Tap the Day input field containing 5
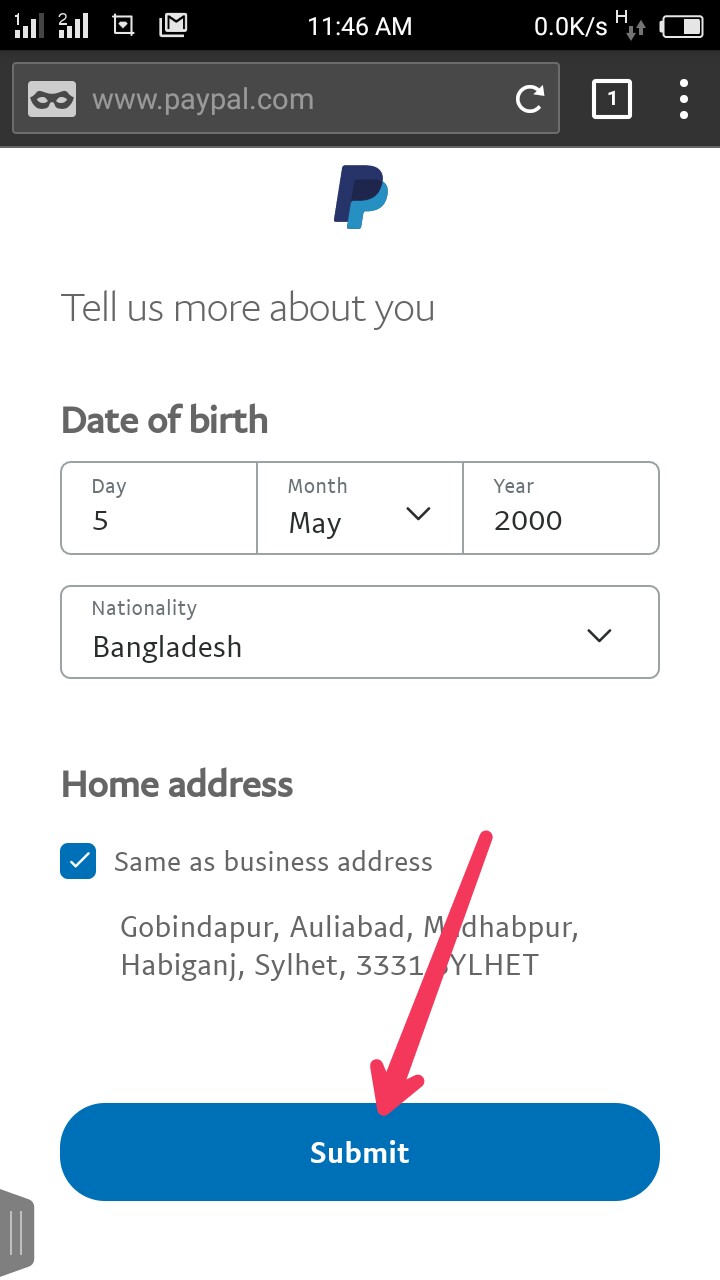 tap(158, 510)
